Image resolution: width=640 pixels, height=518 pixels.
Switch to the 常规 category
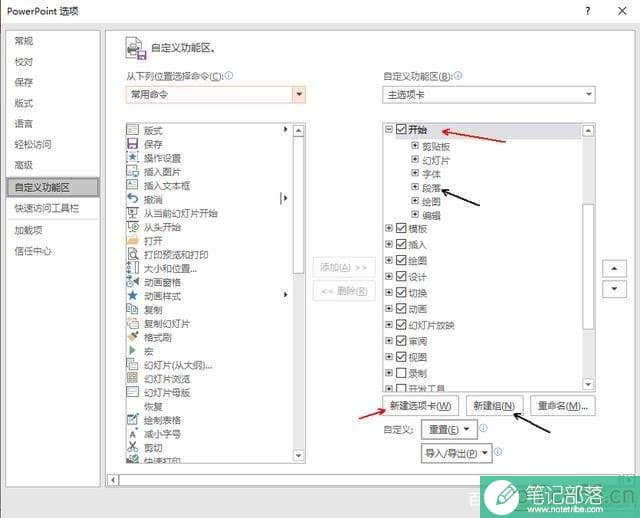click(24, 41)
